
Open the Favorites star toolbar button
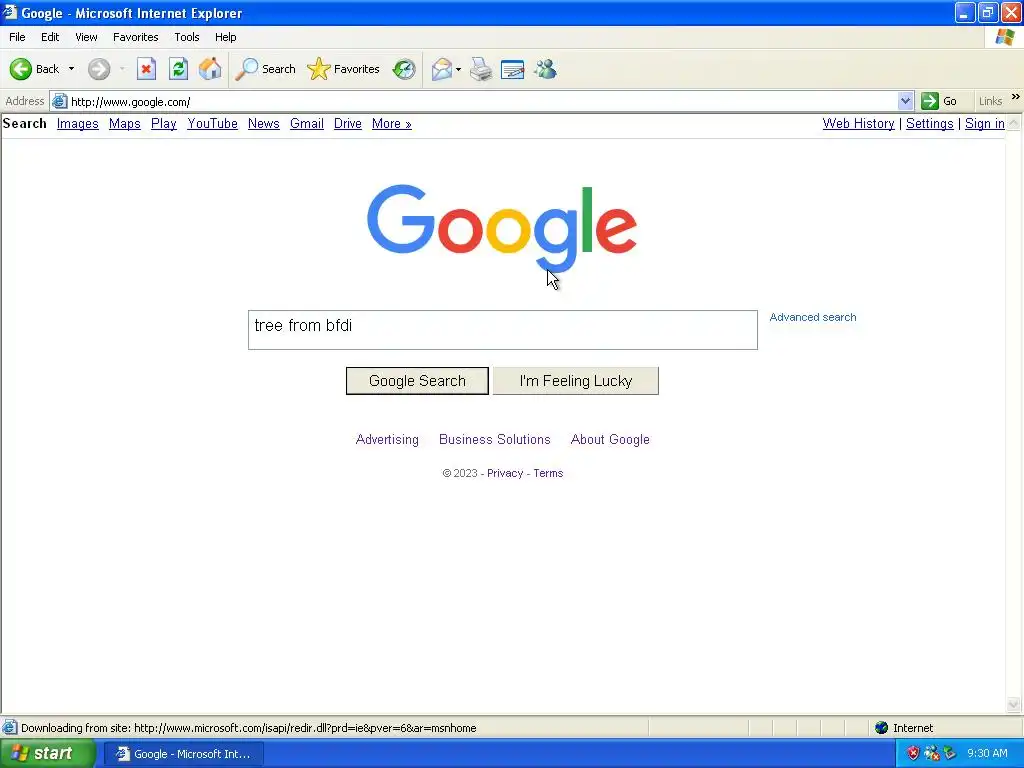pyautogui.click(x=344, y=69)
